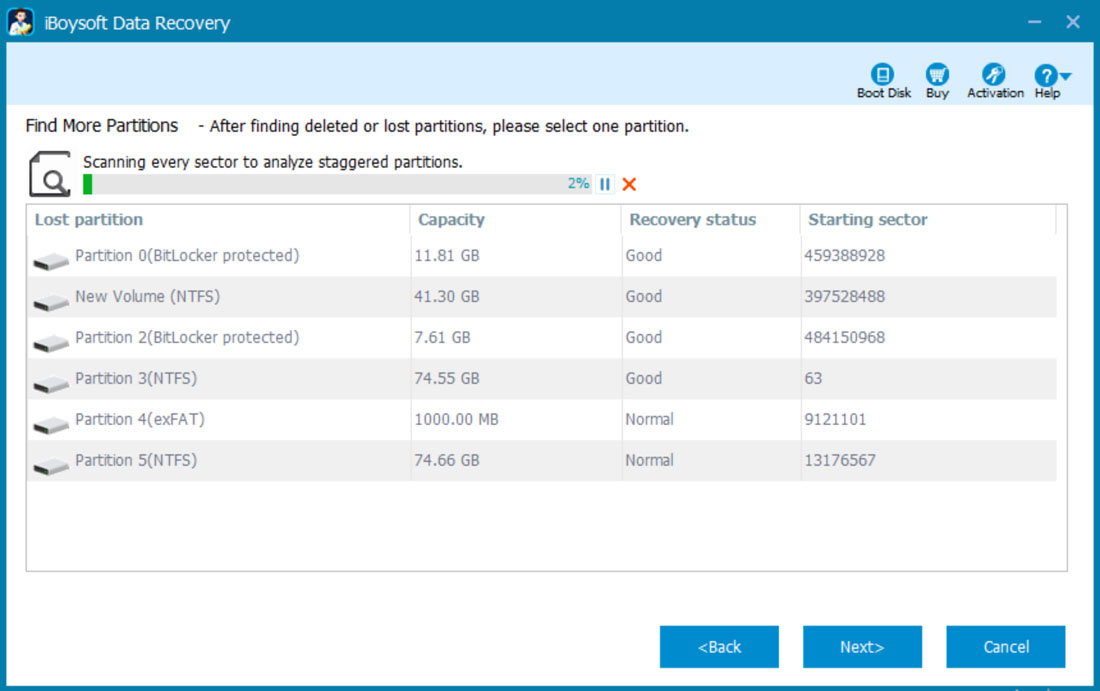Screen dimensions: 1100x691
Task: Pause the partition scan
Action: tap(605, 184)
